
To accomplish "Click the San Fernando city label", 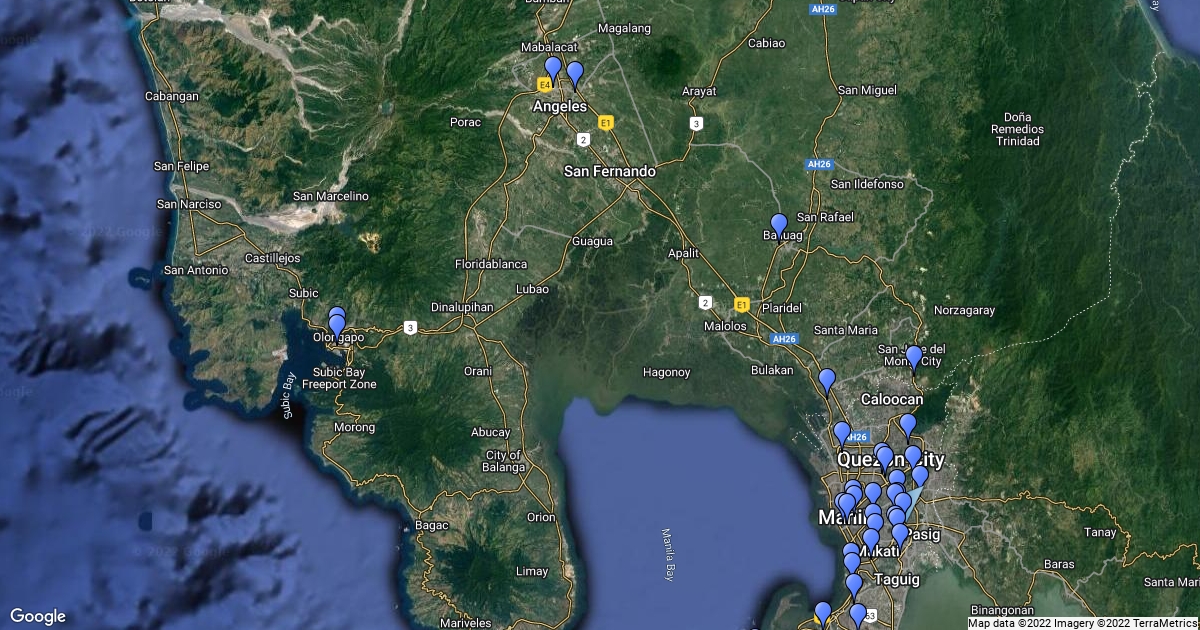I will pos(610,172).
